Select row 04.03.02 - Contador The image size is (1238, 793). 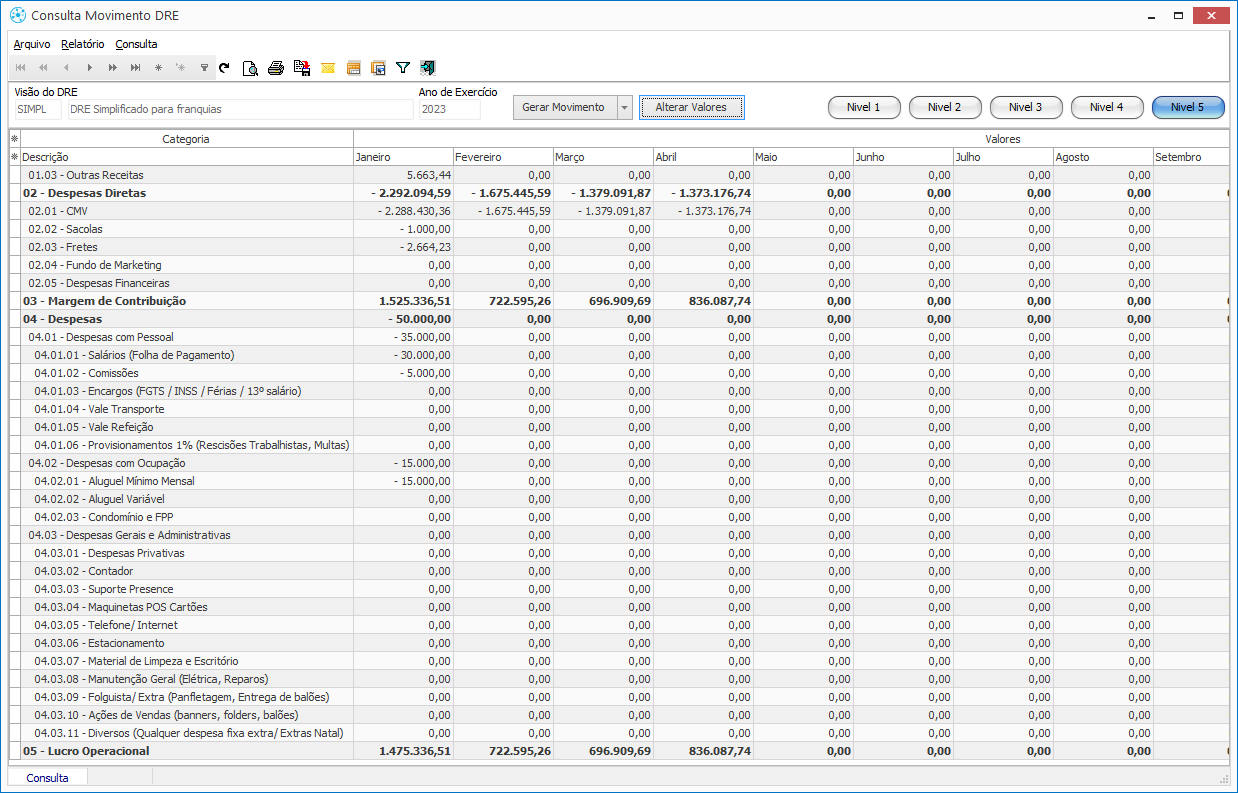pyautogui.click(x=619, y=571)
